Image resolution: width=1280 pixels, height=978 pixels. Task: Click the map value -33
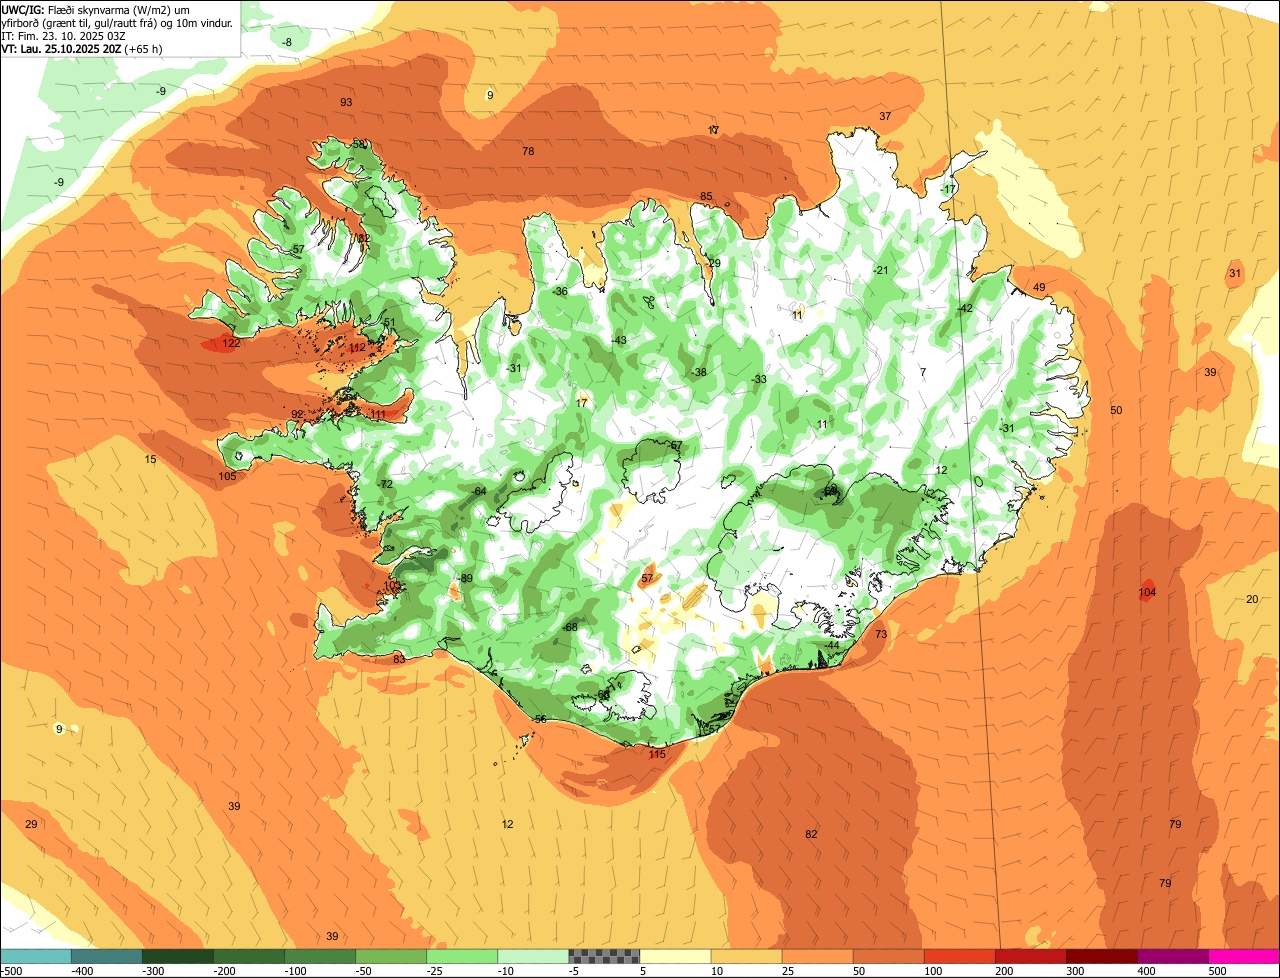pos(759,380)
